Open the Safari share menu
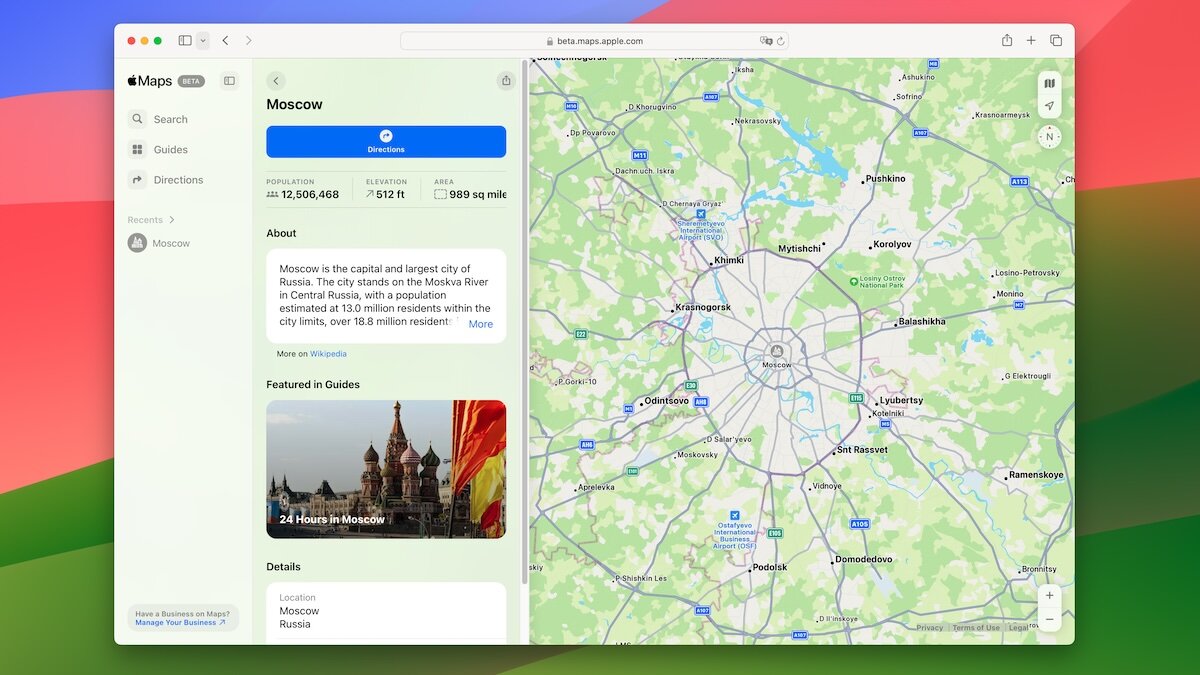 tap(1007, 41)
